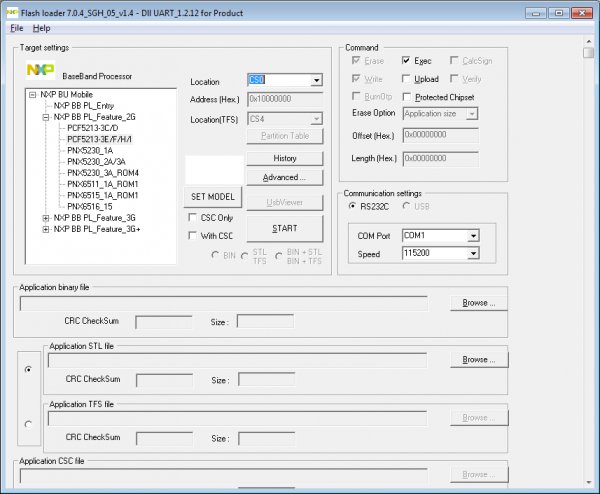Click the History button
Viewport: 600px width, 494px height.
coord(285,158)
